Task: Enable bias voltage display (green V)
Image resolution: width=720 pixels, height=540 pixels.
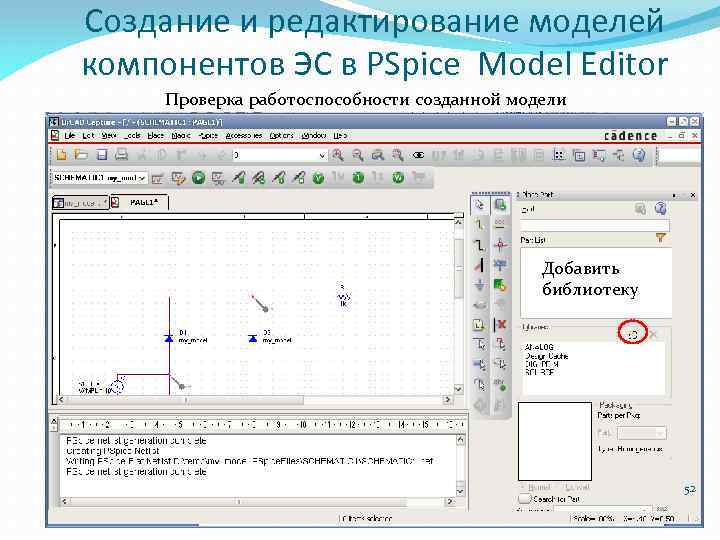Action: [318, 178]
